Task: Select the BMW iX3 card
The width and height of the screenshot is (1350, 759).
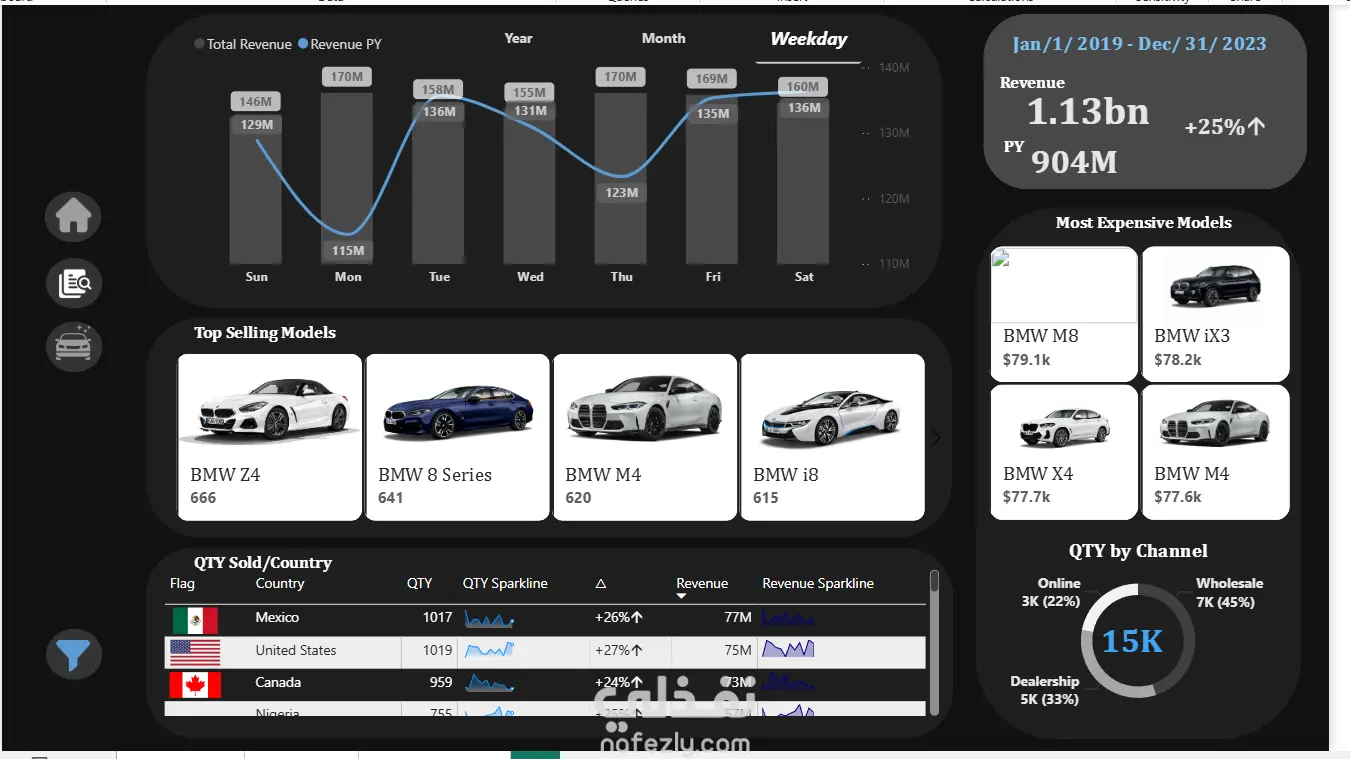Action: click(1216, 314)
